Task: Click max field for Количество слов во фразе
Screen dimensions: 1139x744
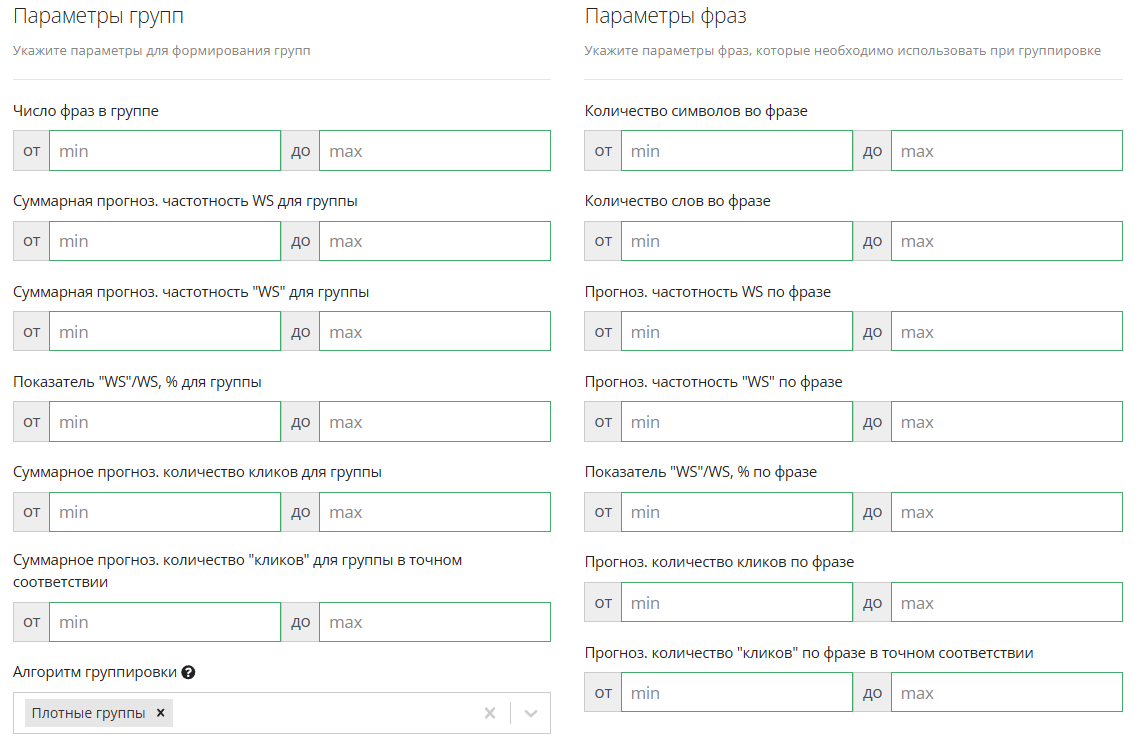Action: [x=1006, y=241]
